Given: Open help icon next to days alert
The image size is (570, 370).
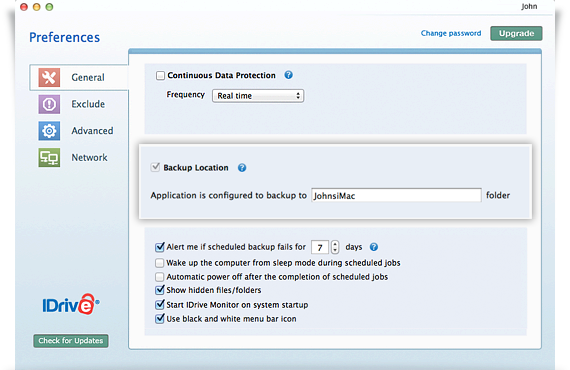Looking at the screenshot, I should tap(374, 247).
